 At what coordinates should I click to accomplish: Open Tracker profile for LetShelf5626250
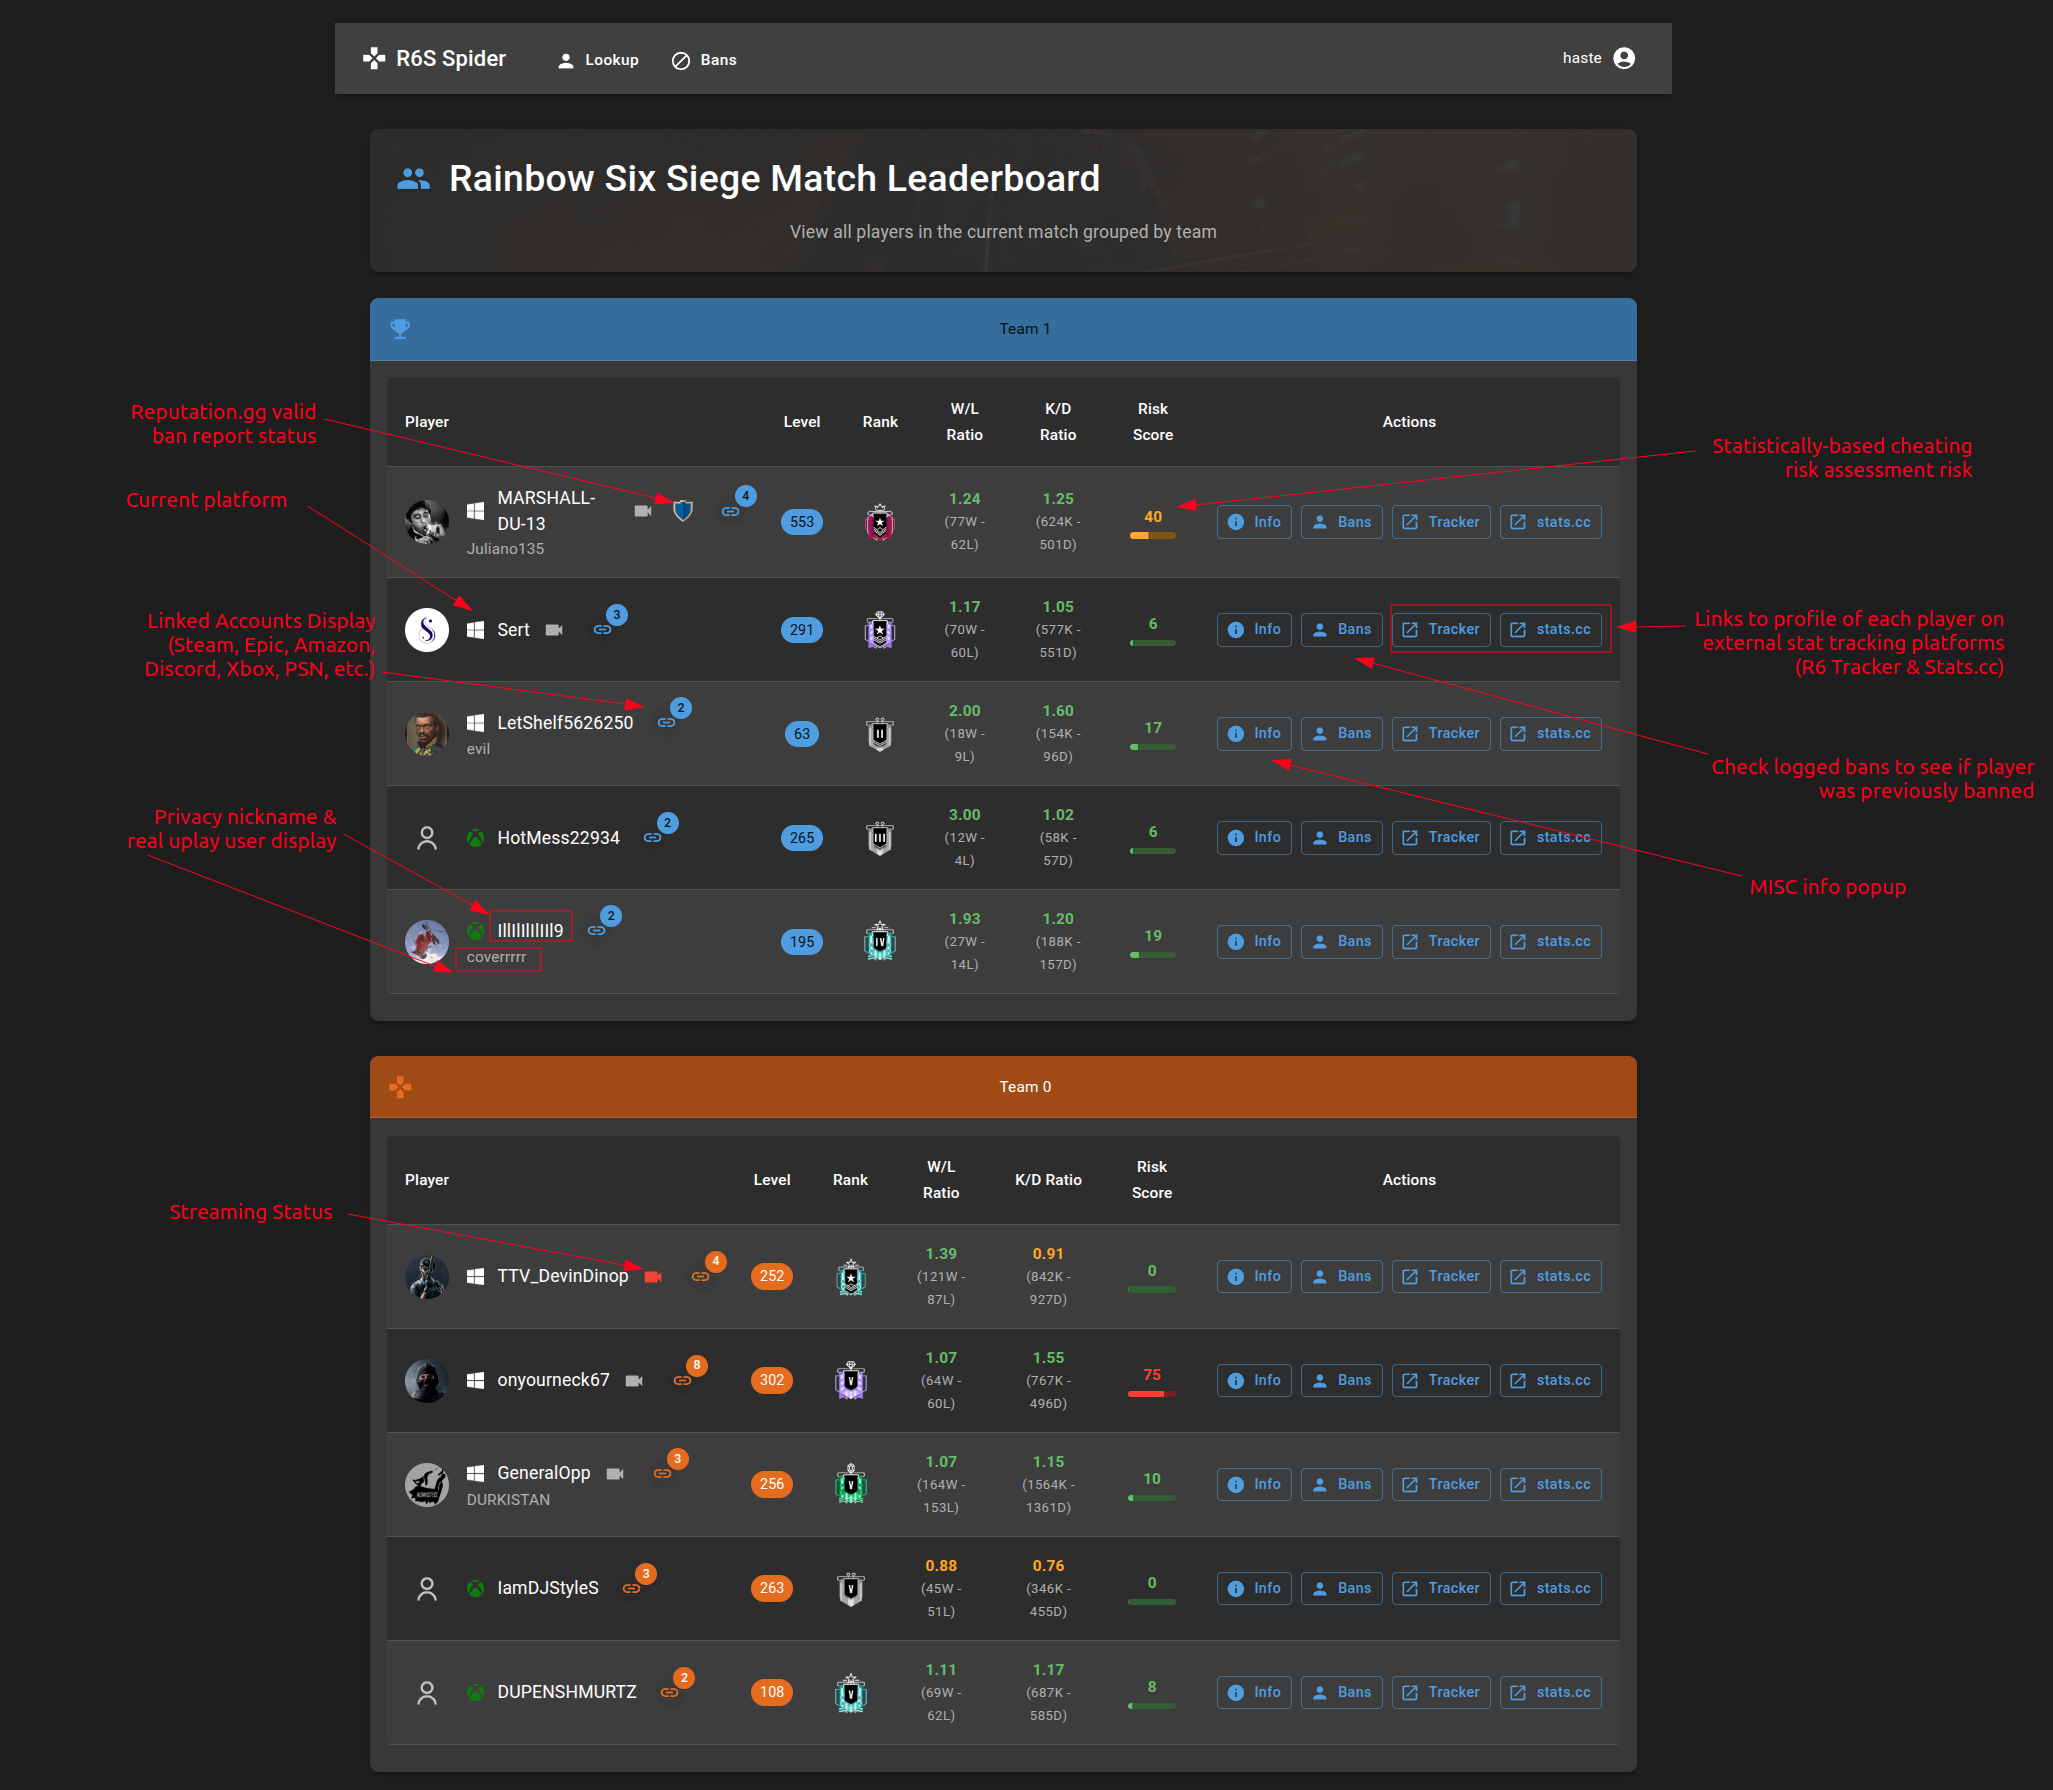[x=1440, y=734]
